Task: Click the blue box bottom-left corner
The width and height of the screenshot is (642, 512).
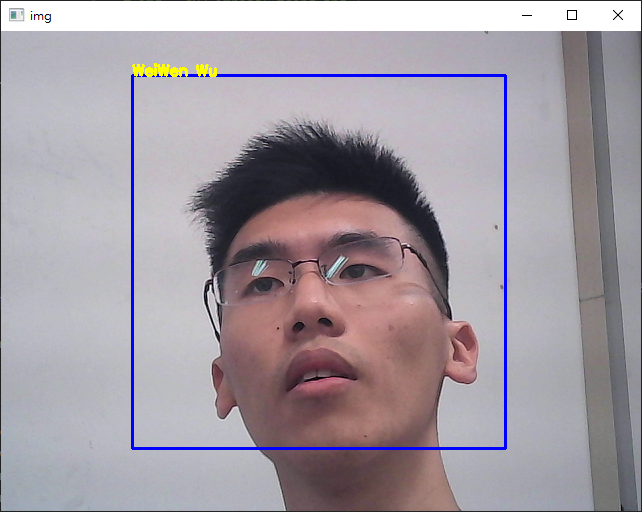Action: point(133,447)
